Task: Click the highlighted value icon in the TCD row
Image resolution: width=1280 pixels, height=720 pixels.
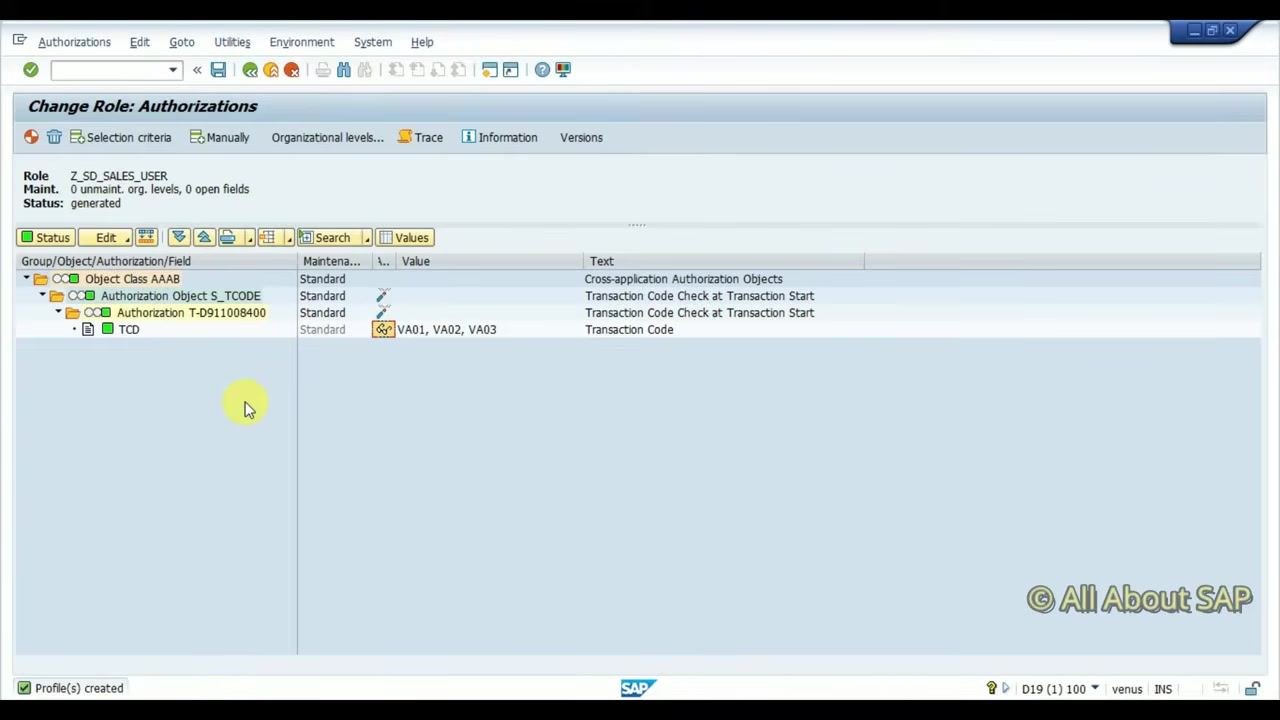Action: pos(384,329)
